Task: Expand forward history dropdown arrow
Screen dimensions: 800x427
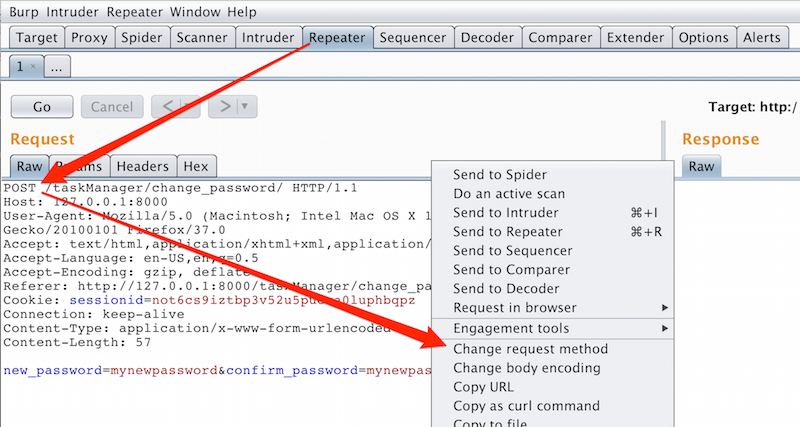Action: (x=245, y=107)
